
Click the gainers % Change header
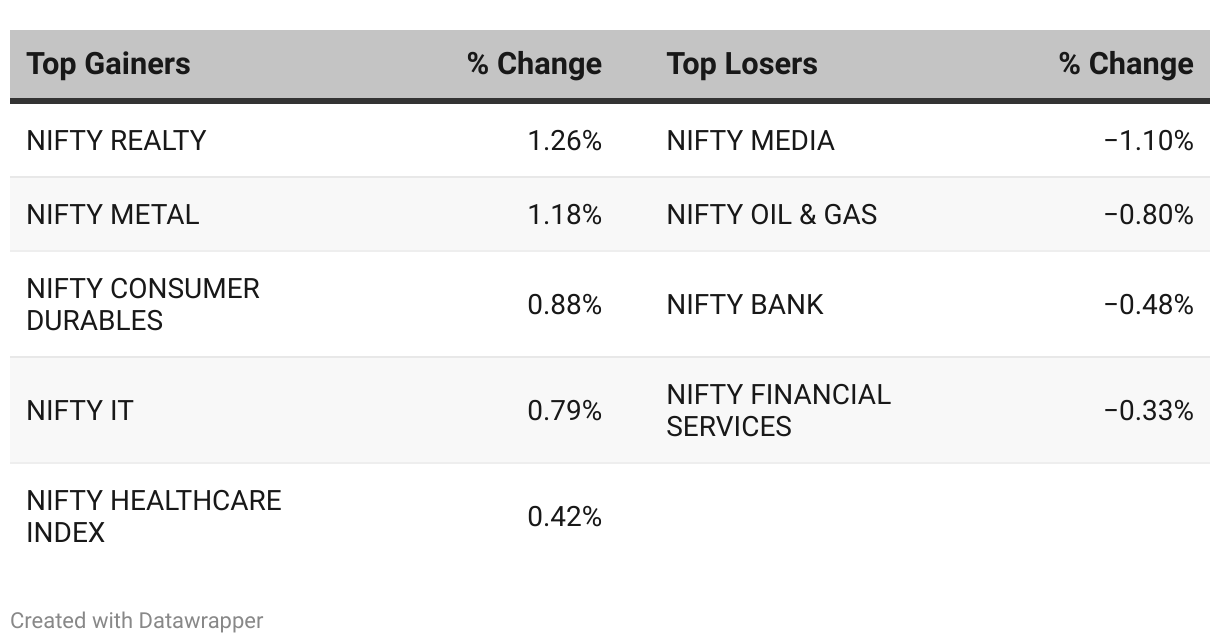tap(534, 64)
